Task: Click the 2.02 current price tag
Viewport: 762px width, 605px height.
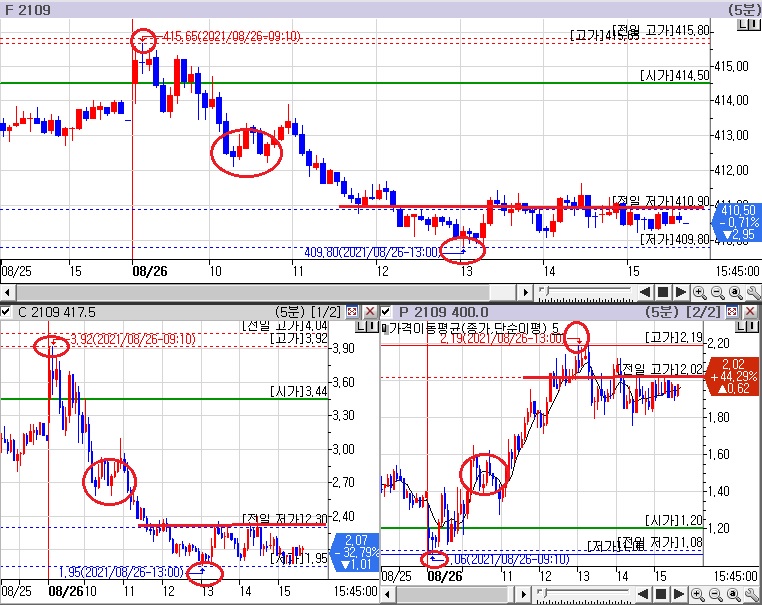Action: tap(733, 377)
